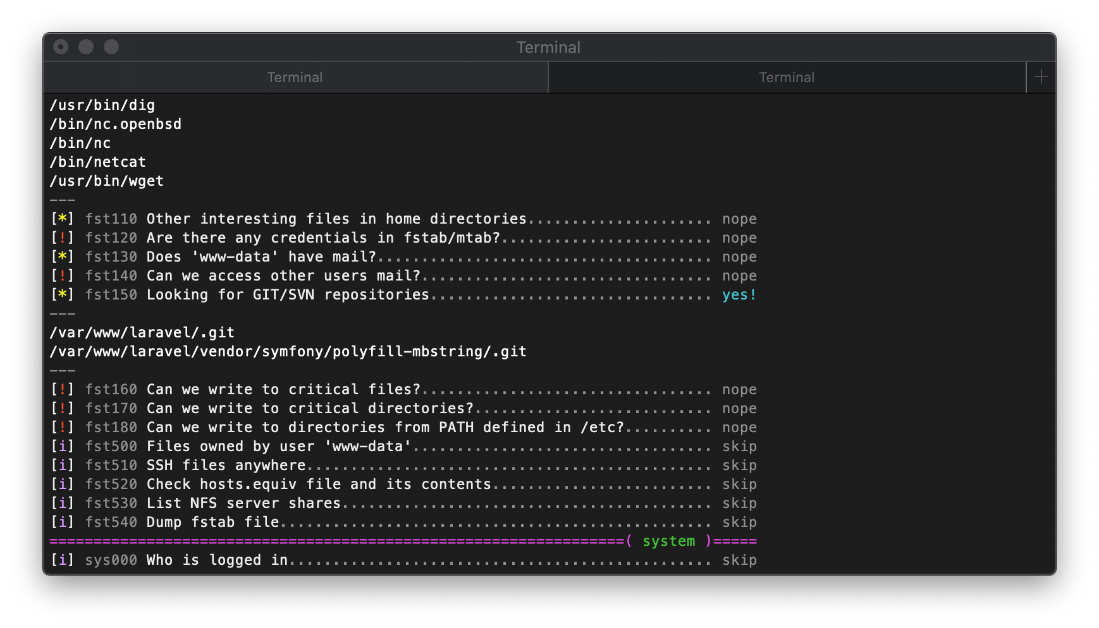The height and width of the screenshot is (628, 1099).
Task: Click the fst500 www-data files line
Action: [x=300, y=446]
